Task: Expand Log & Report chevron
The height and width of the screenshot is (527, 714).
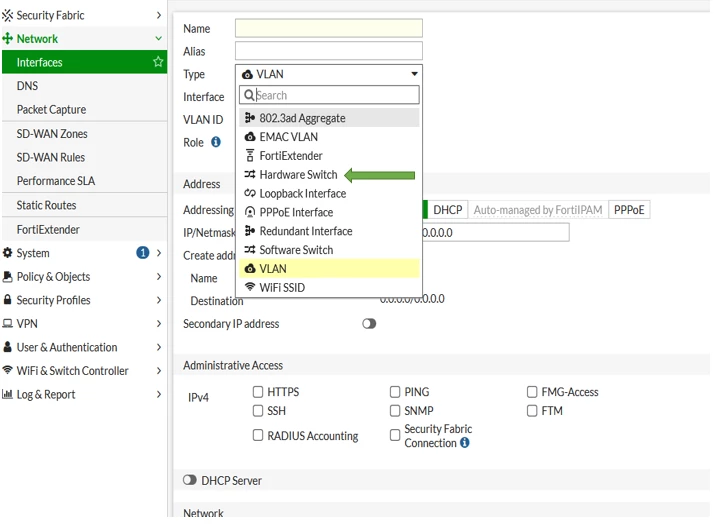Action: click(158, 394)
